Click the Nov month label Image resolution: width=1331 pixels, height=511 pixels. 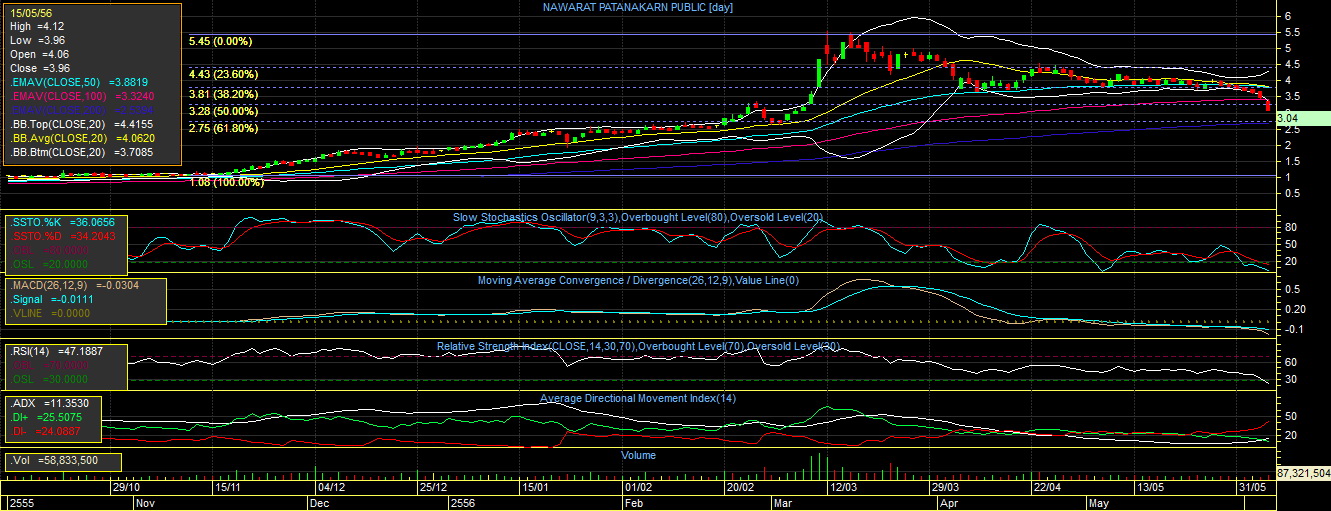(145, 503)
